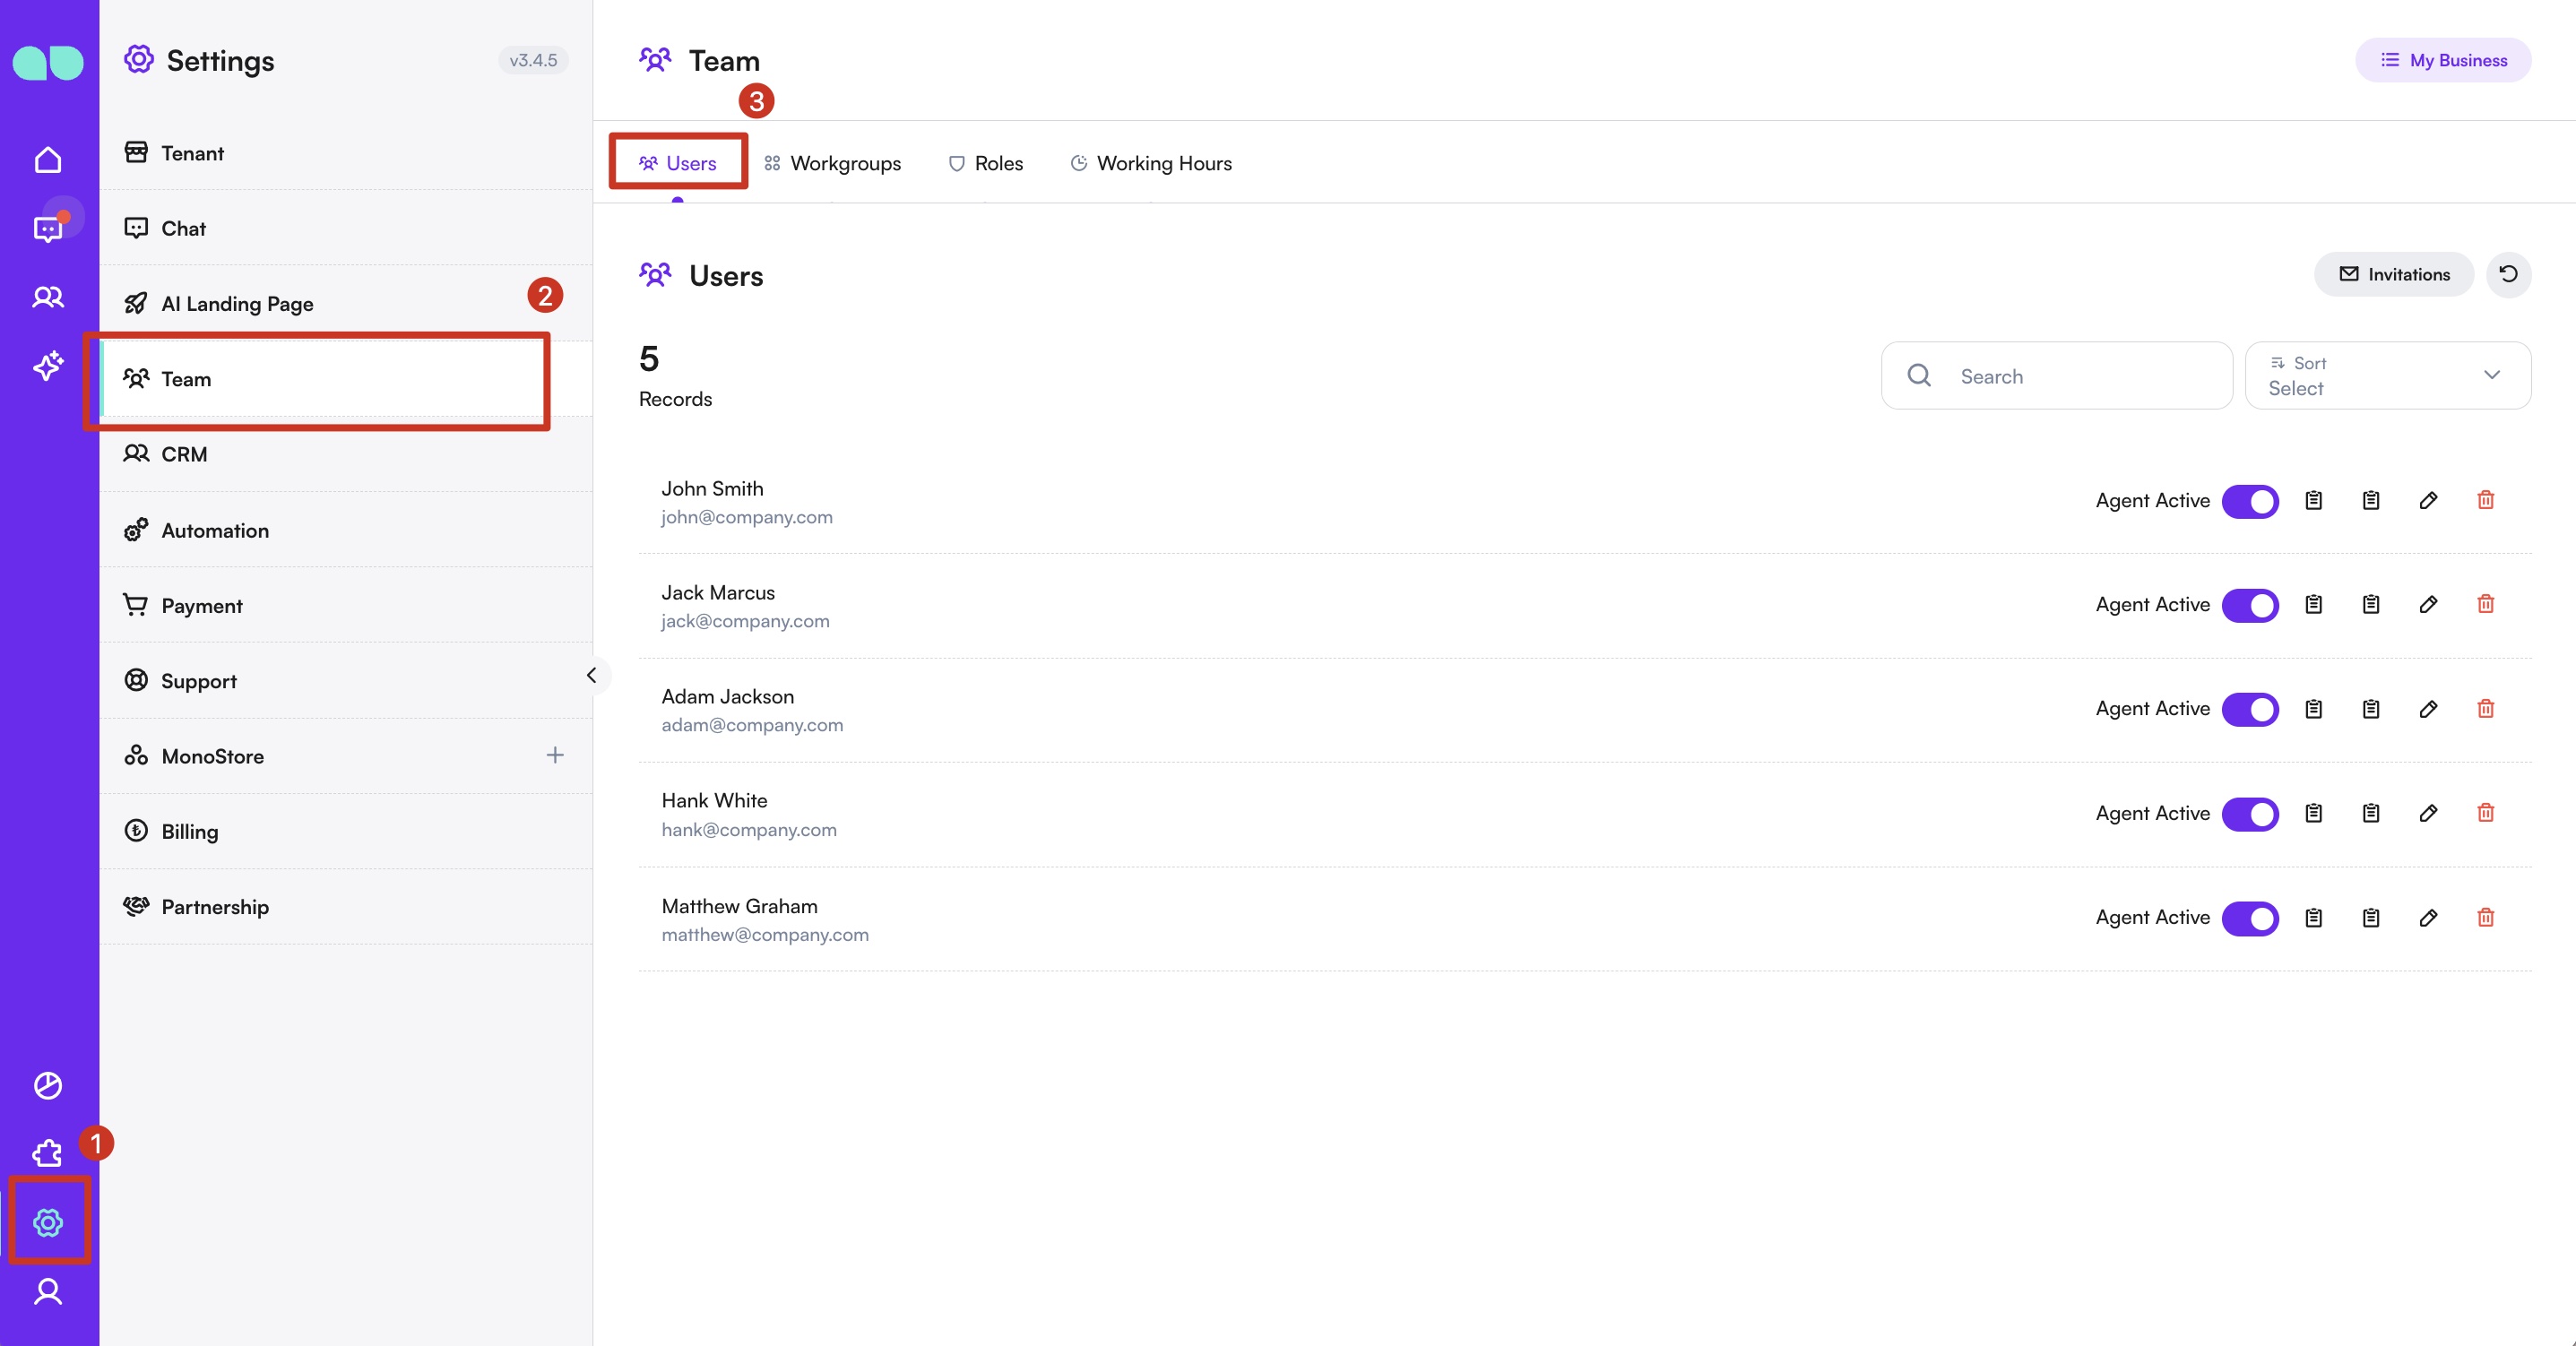Open the integrations puzzle piece icon
The image size is (2576, 1346).
pos(48,1154)
